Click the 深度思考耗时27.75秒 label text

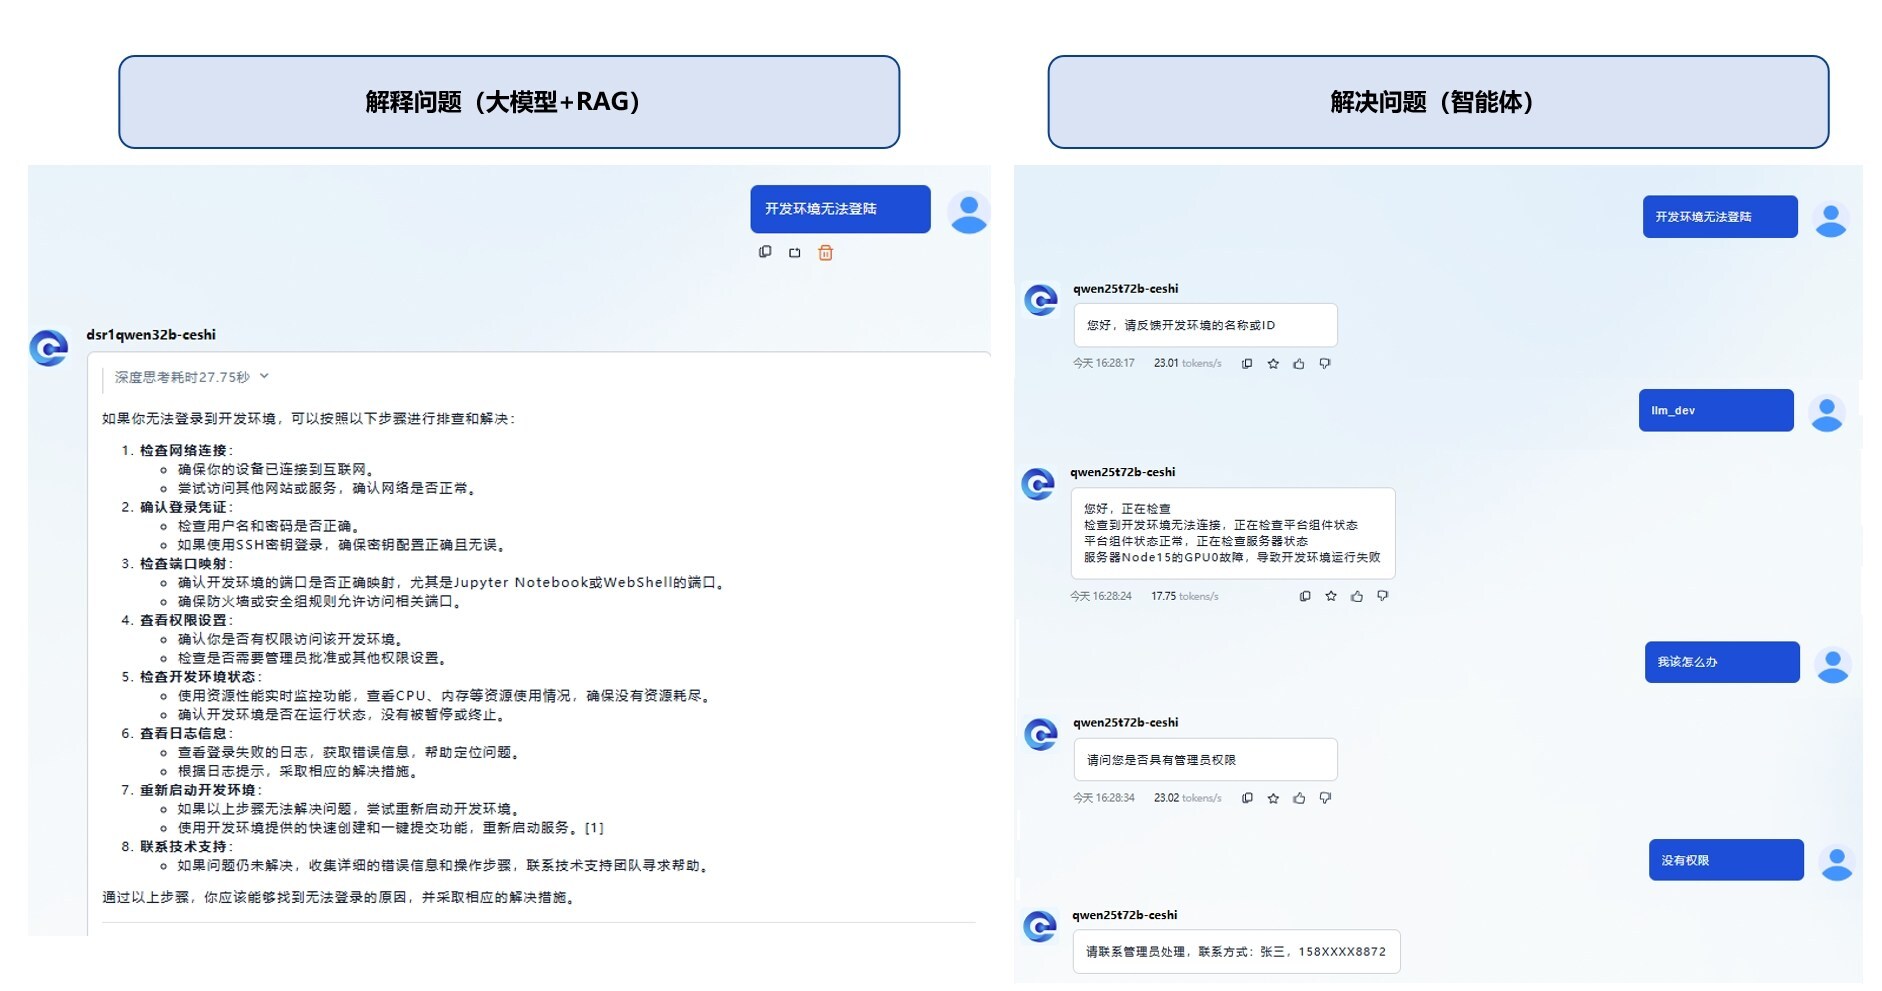(x=181, y=377)
